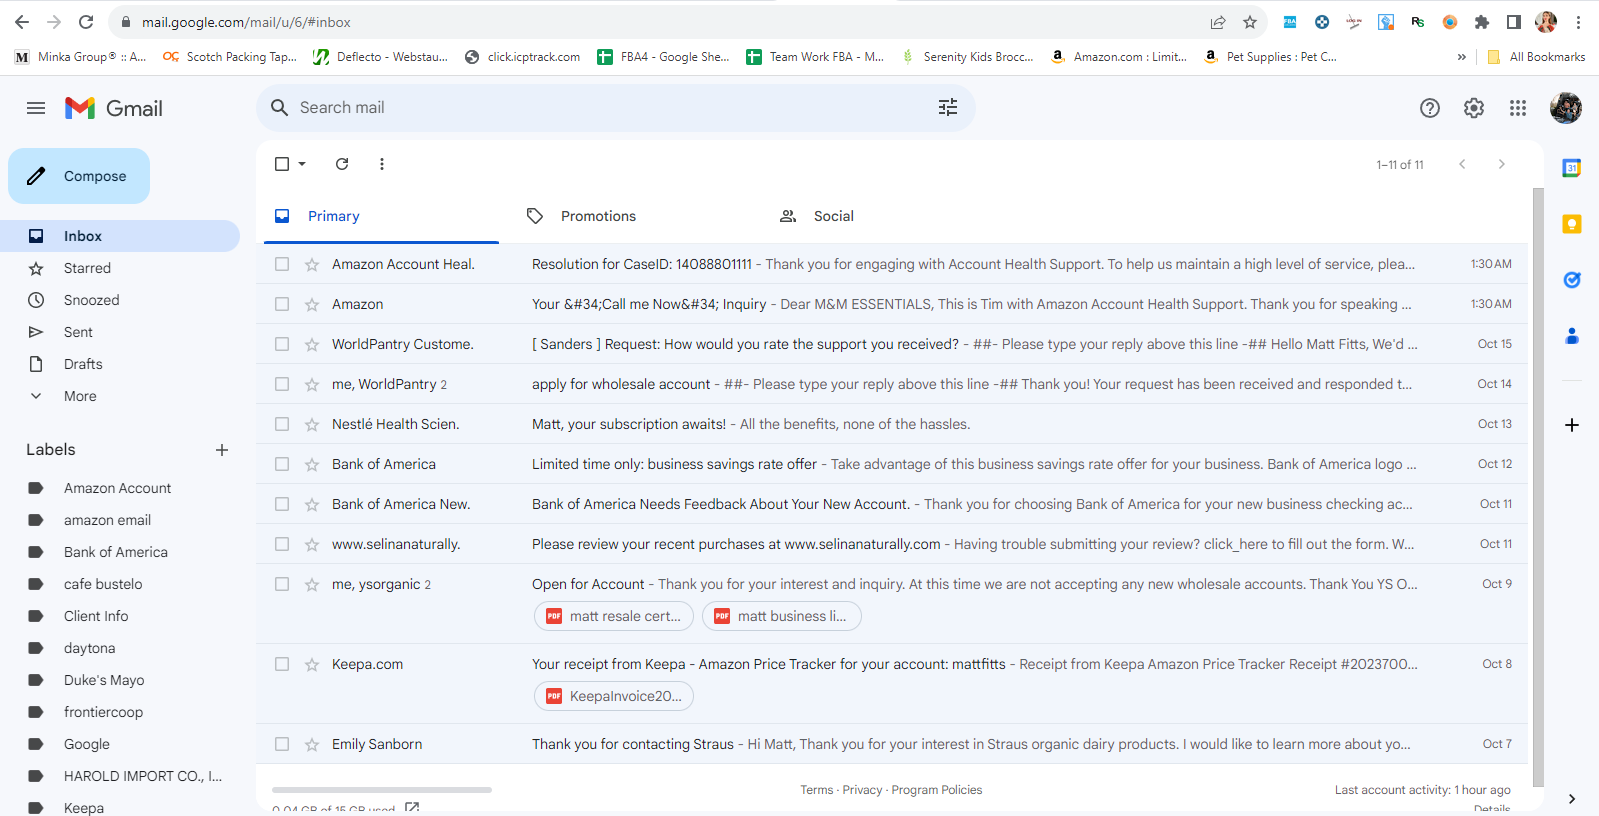1599x816 pixels.
Task: Hide the side panel arrow
Action: [x=1572, y=798]
